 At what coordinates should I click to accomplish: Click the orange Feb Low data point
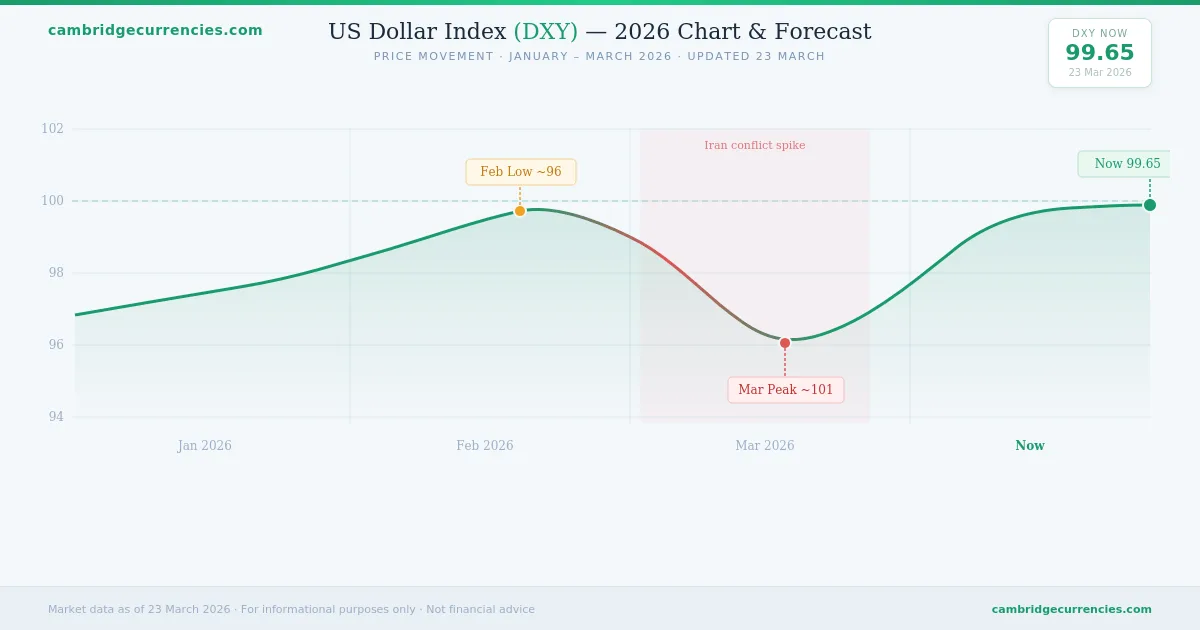pos(520,211)
